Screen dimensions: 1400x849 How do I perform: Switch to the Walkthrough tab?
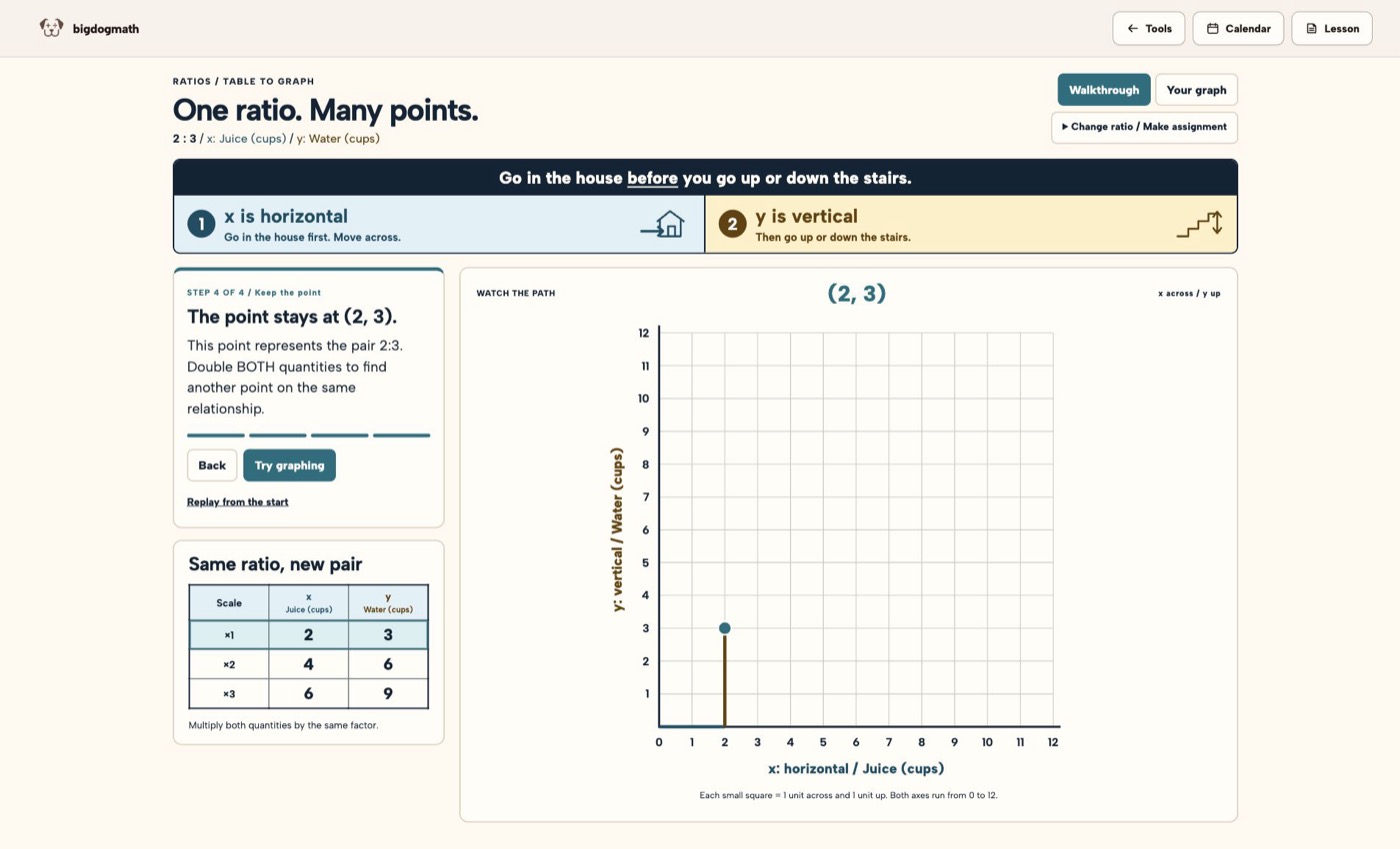(x=1104, y=90)
